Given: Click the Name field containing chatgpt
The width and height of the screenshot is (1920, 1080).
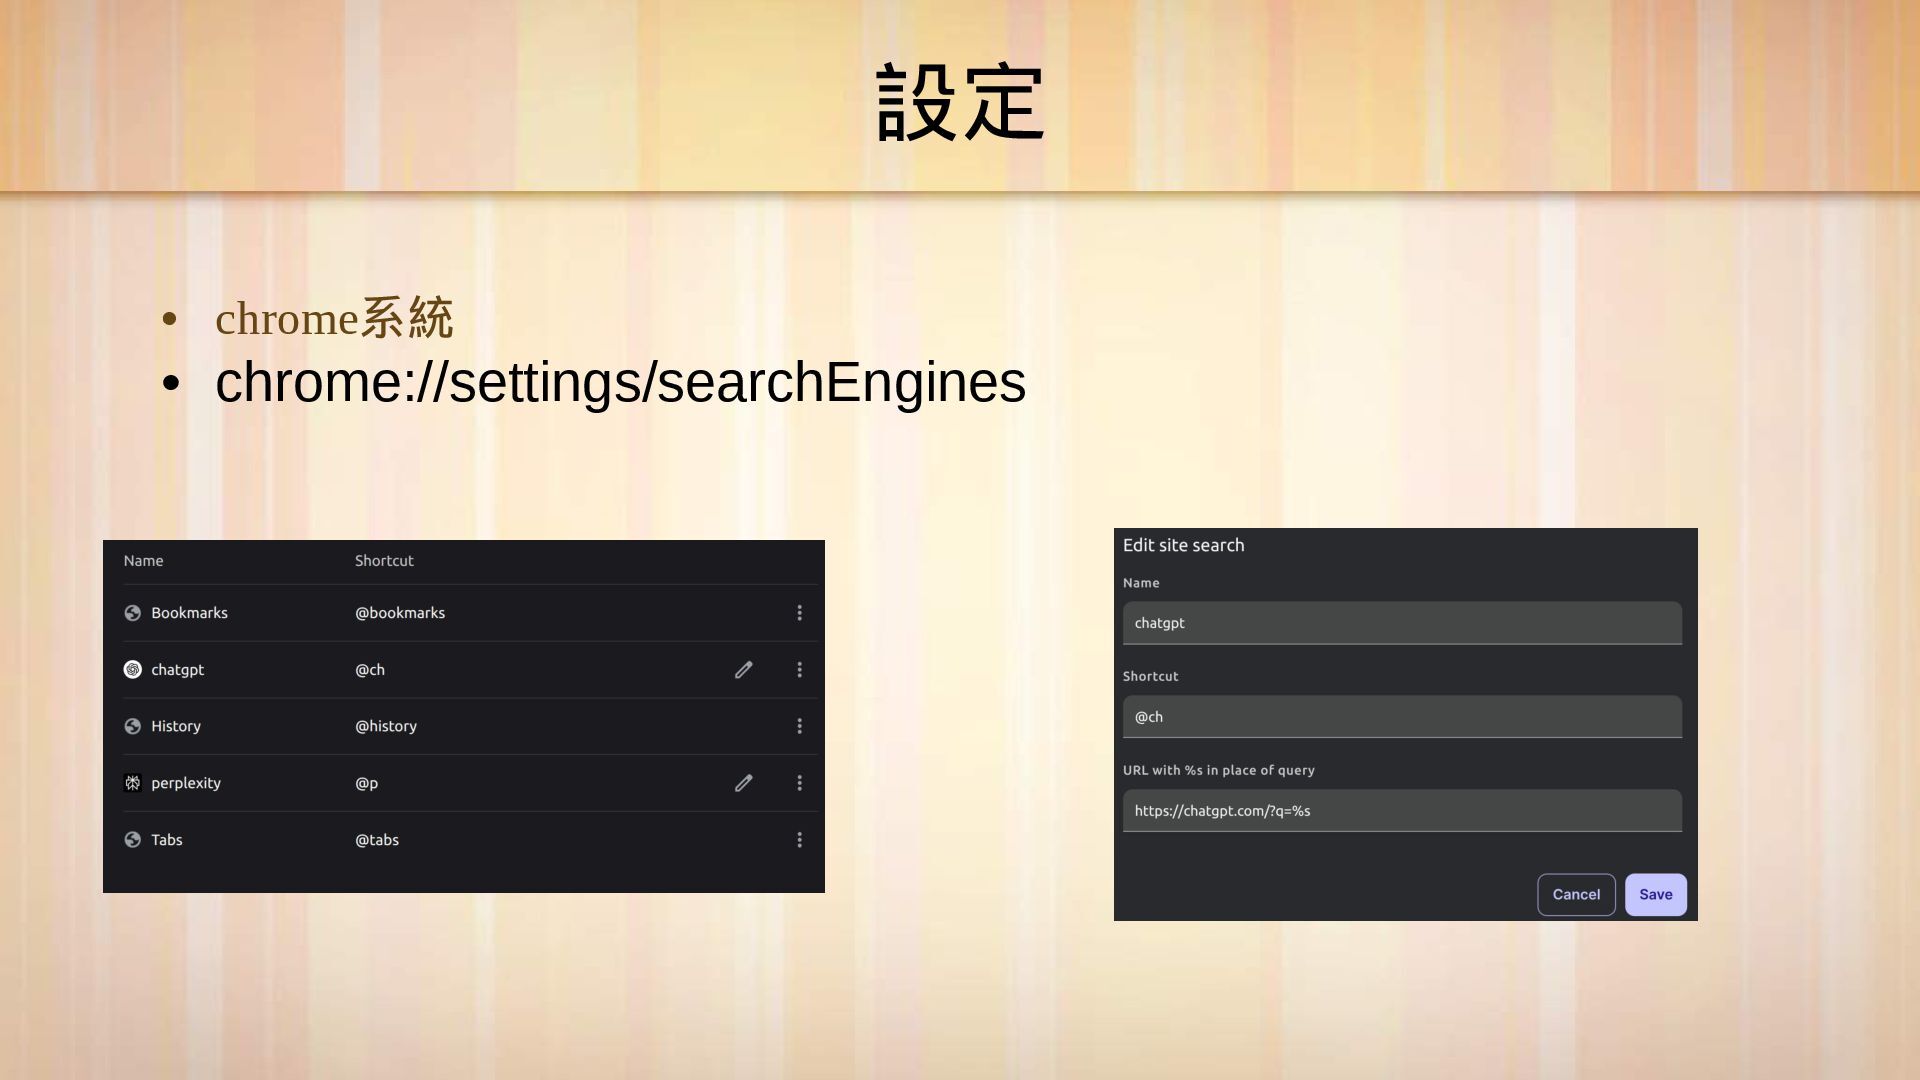Looking at the screenshot, I should click(1402, 623).
